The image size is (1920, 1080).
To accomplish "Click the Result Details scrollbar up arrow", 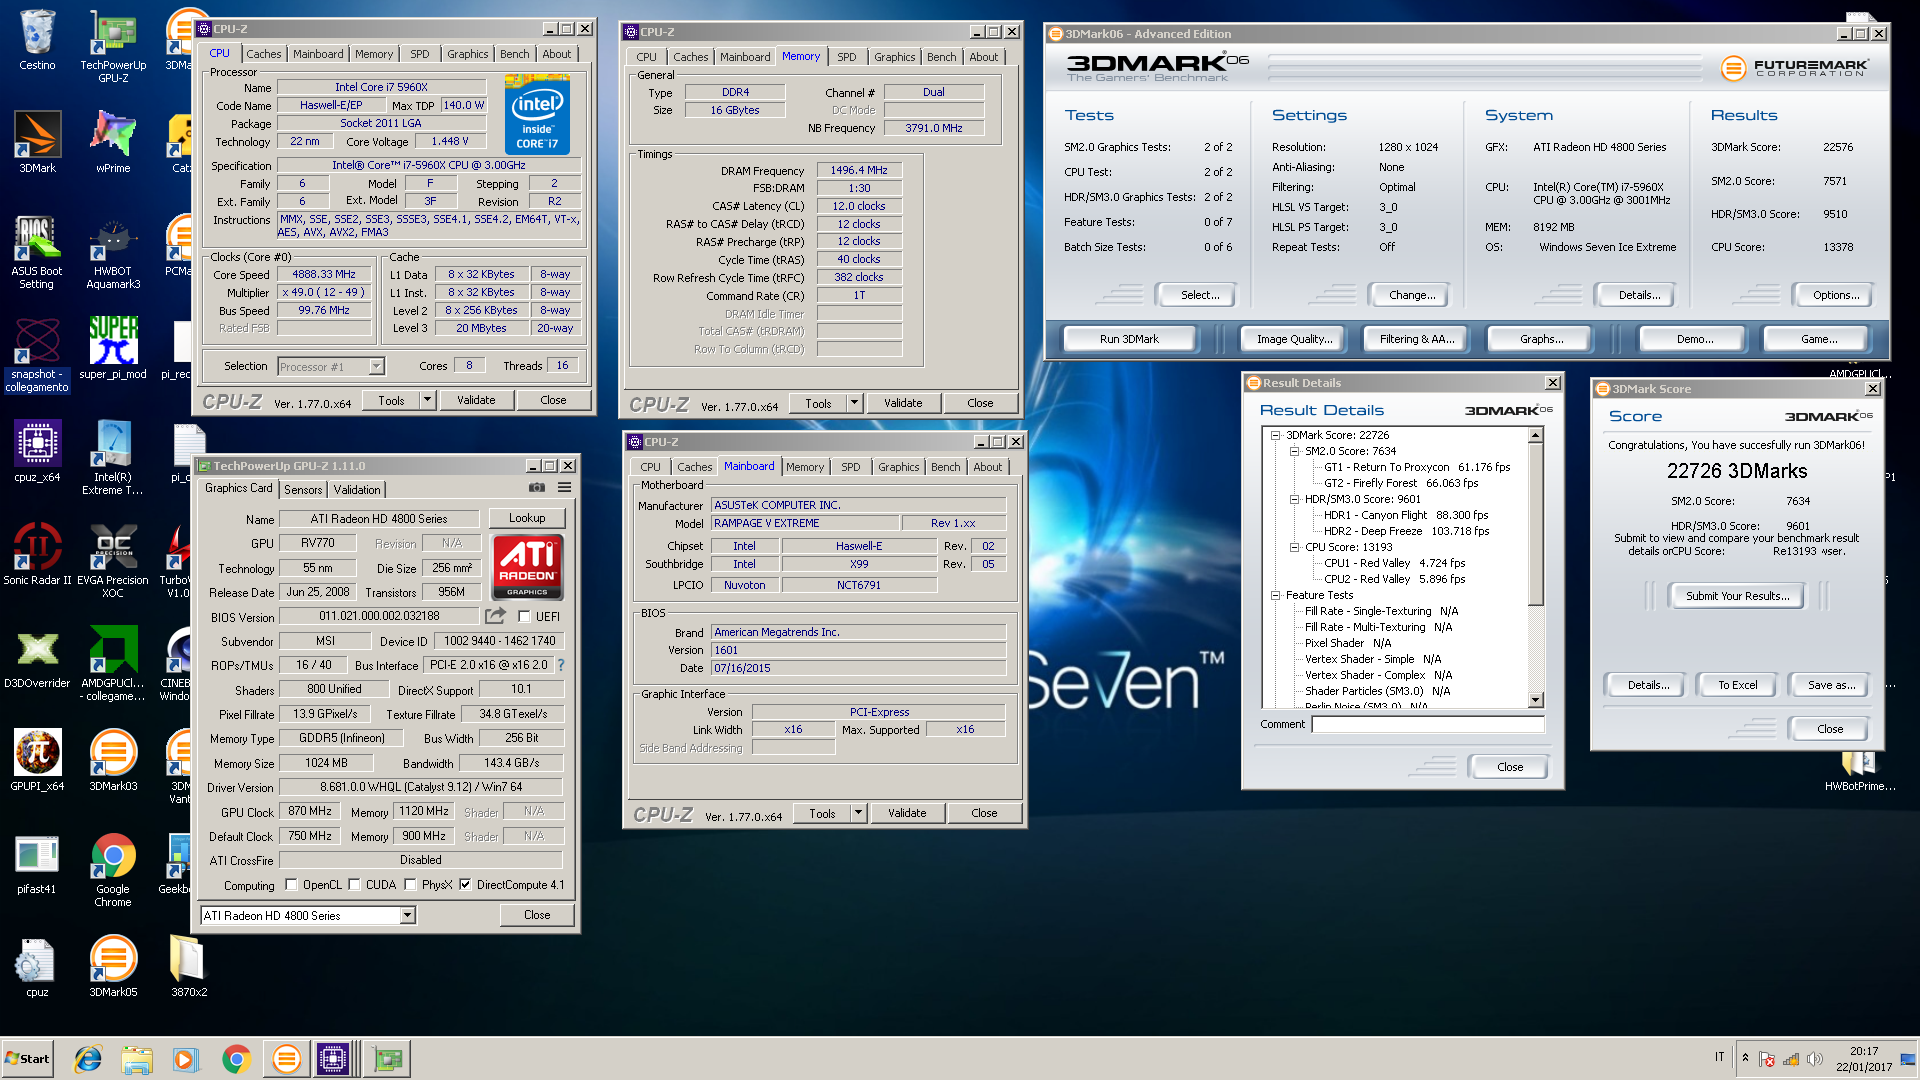I will coord(1536,435).
